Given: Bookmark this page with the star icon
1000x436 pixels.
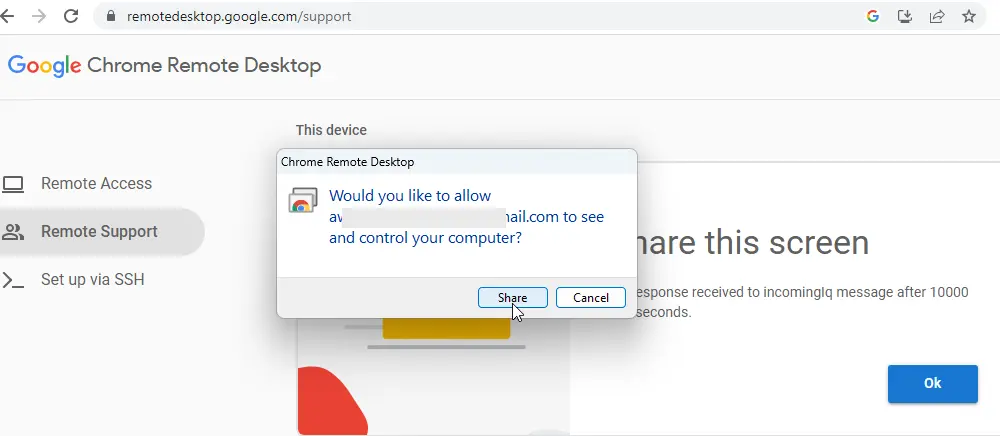Looking at the screenshot, I should click(x=969, y=17).
